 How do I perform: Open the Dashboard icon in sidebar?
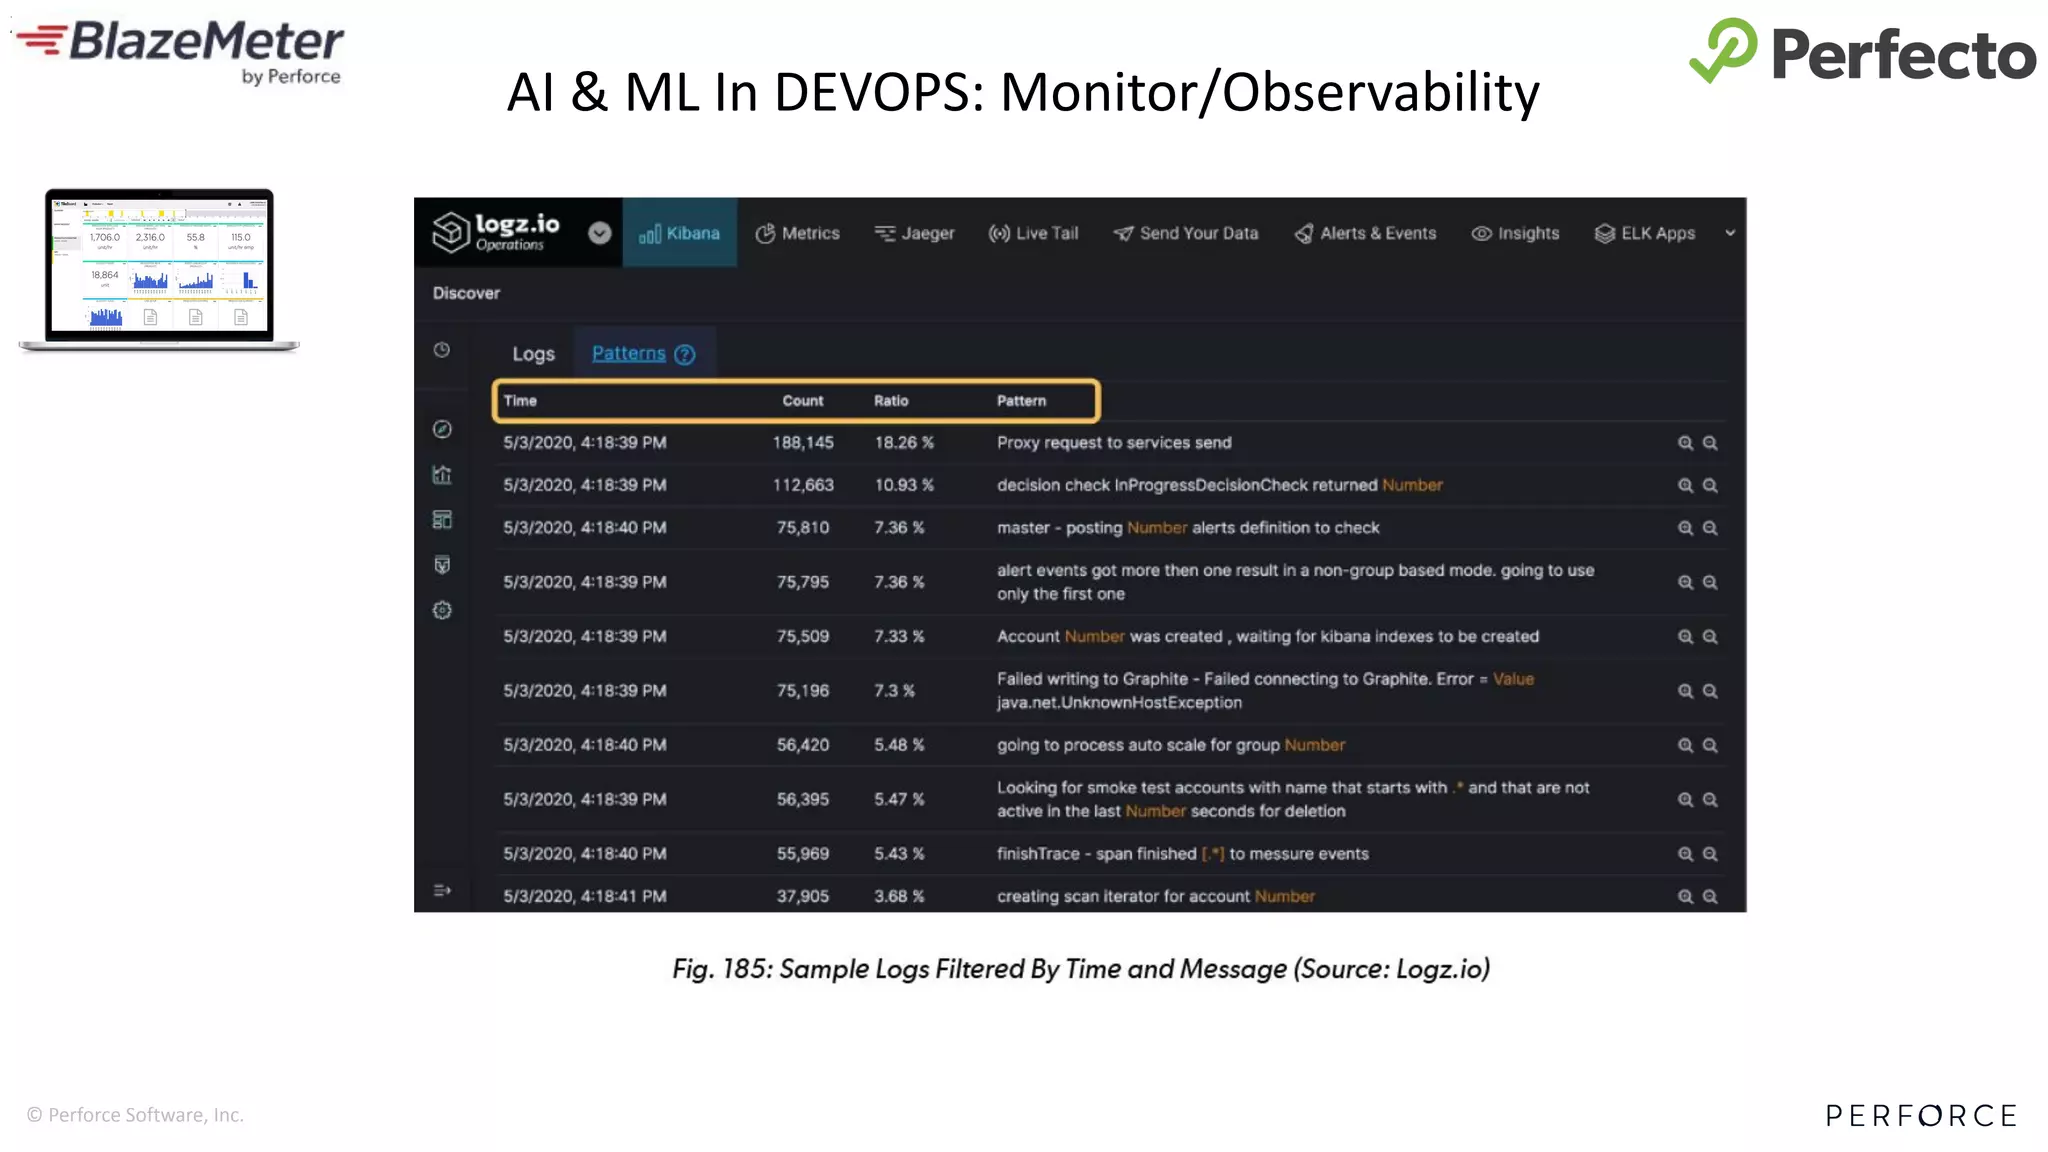click(x=442, y=519)
